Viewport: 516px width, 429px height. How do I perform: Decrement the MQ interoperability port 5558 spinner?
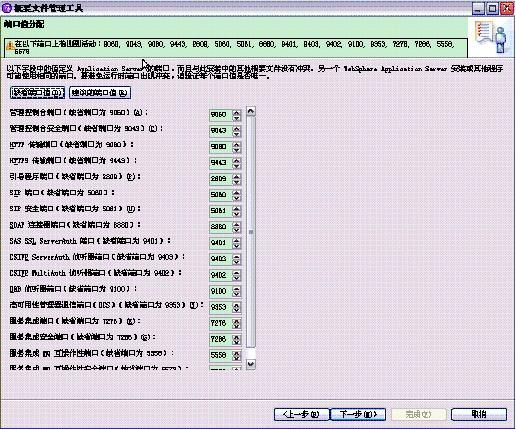(237, 358)
